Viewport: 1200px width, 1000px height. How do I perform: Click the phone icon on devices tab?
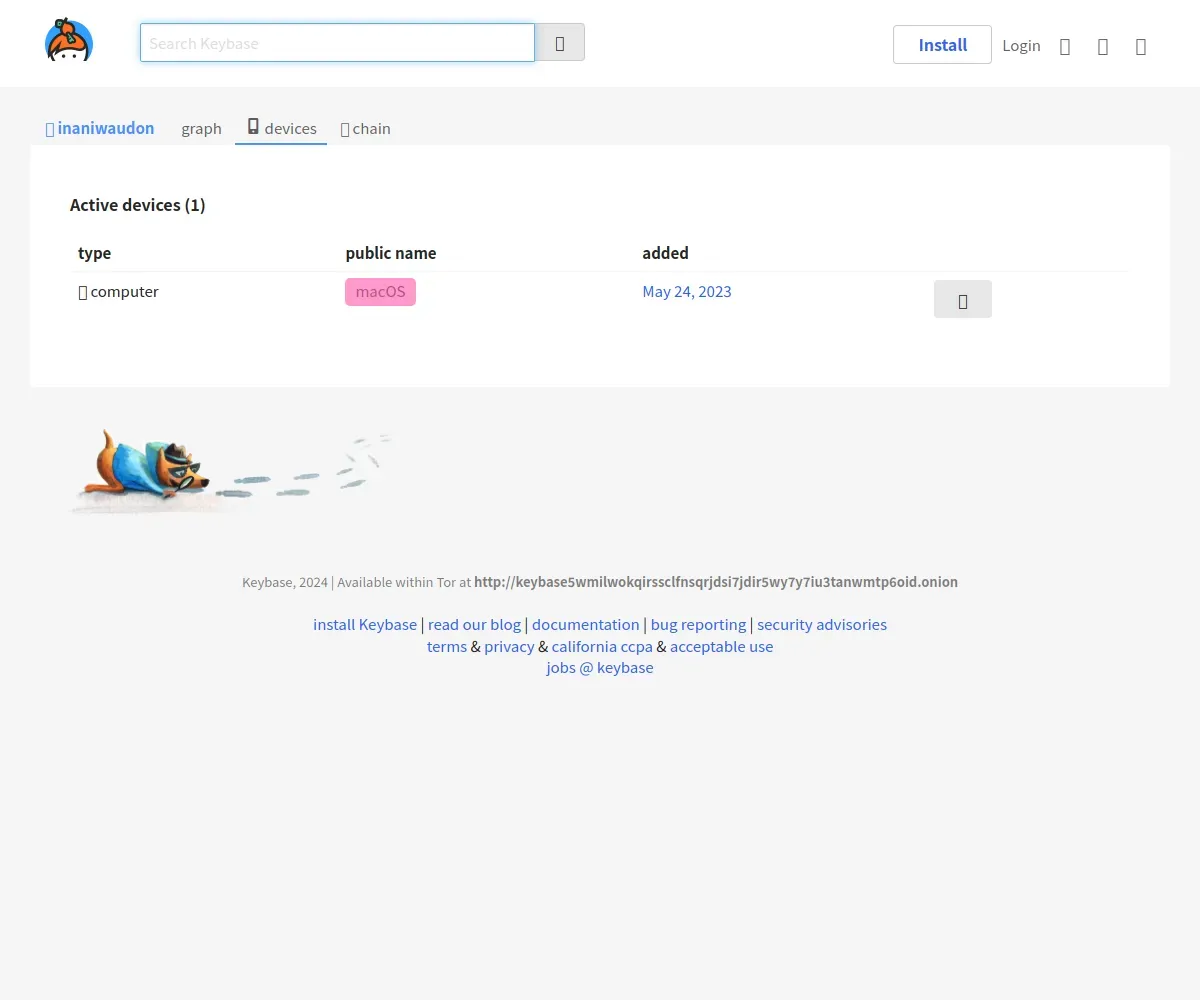(x=254, y=127)
